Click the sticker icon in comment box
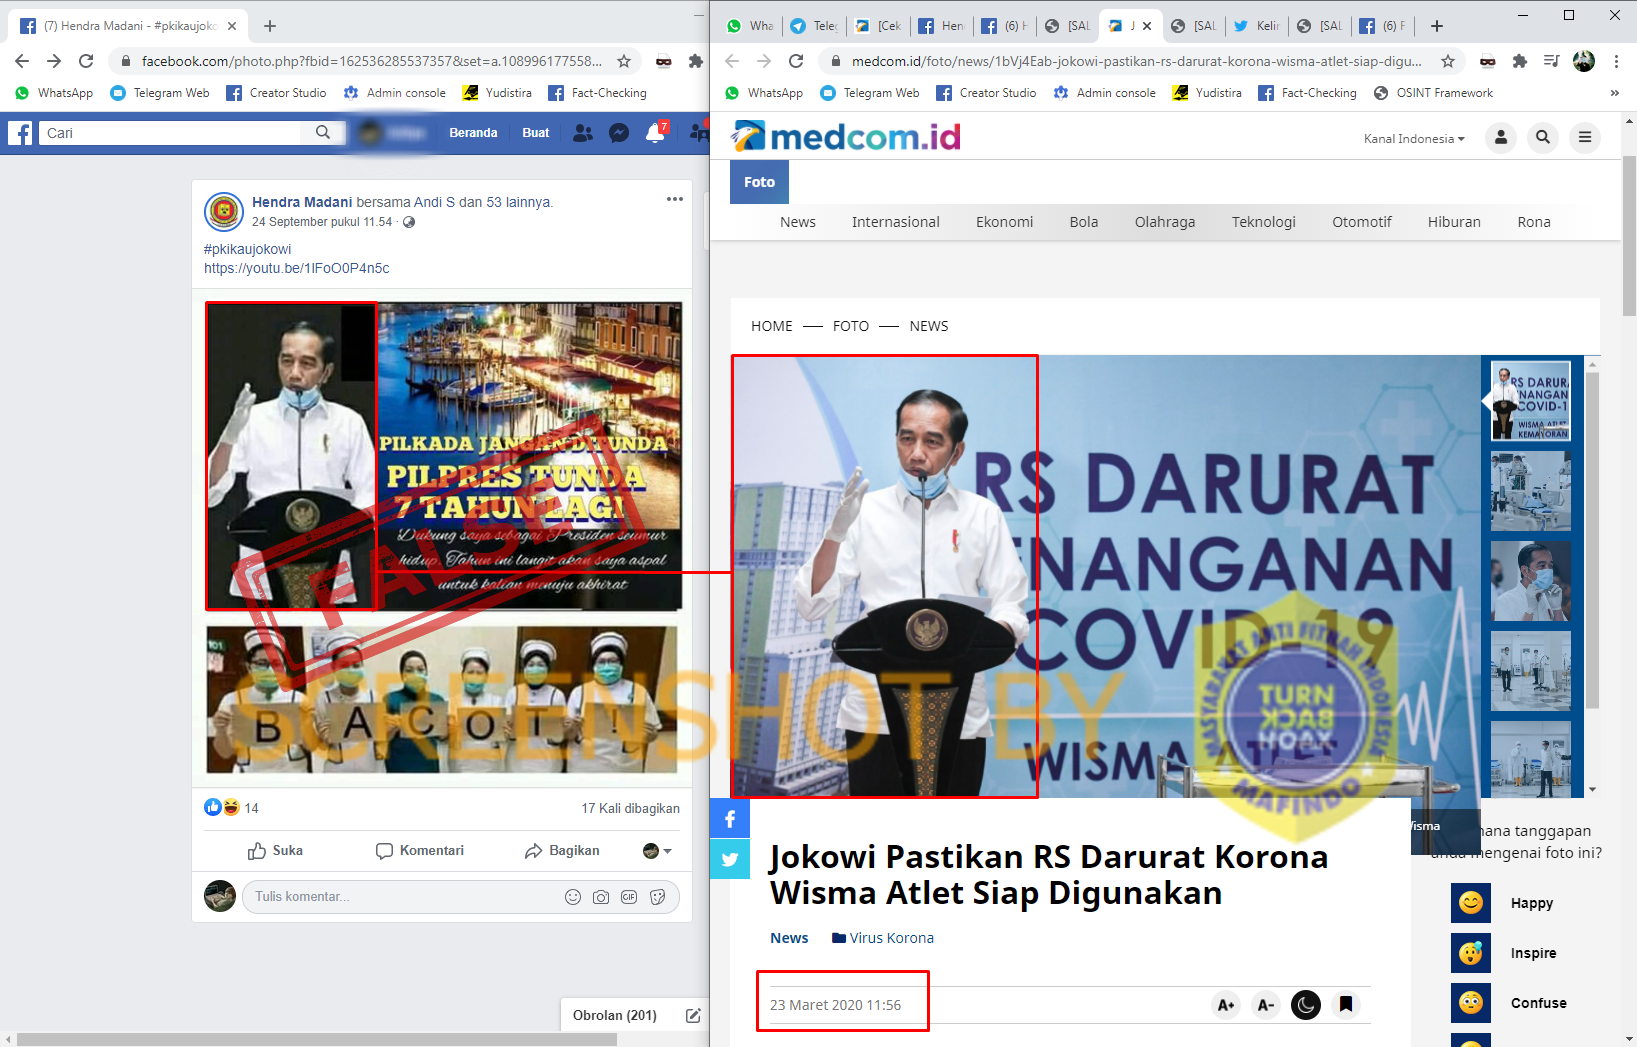The height and width of the screenshot is (1047, 1637). pos(657,897)
